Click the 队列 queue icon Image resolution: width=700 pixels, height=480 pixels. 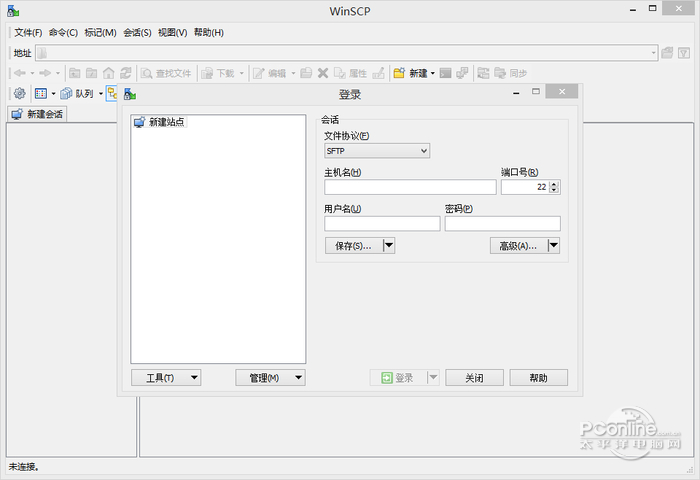coord(66,93)
